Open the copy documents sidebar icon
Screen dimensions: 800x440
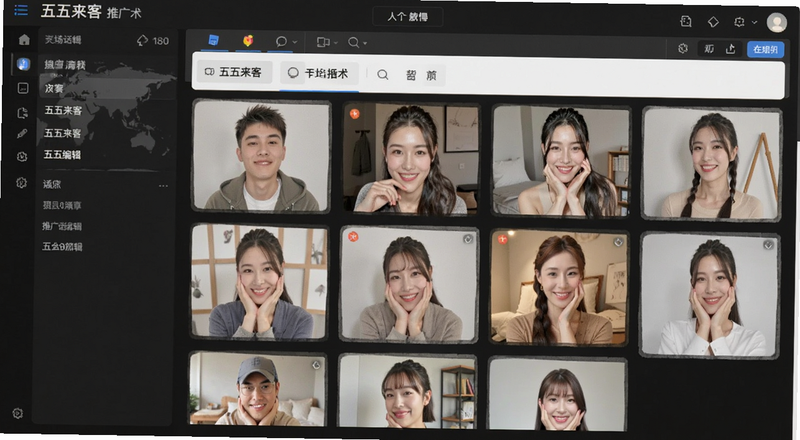[x=22, y=113]
